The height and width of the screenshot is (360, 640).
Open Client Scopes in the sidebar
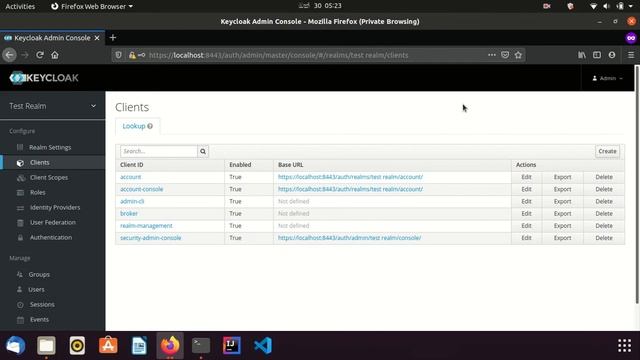coord(49,178)
